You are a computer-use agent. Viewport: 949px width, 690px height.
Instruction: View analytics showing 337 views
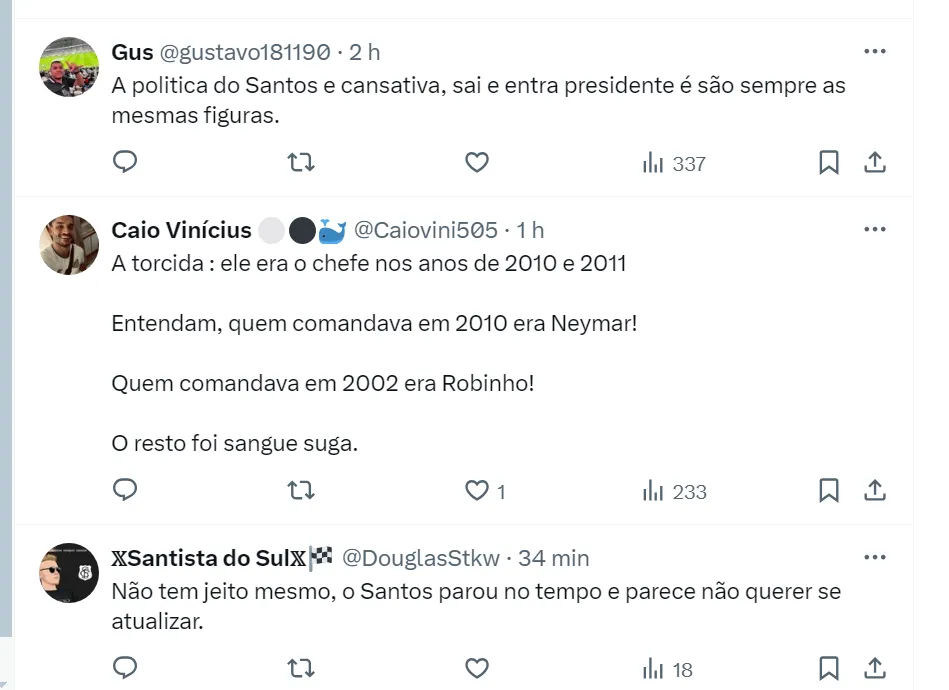(675, 163)
